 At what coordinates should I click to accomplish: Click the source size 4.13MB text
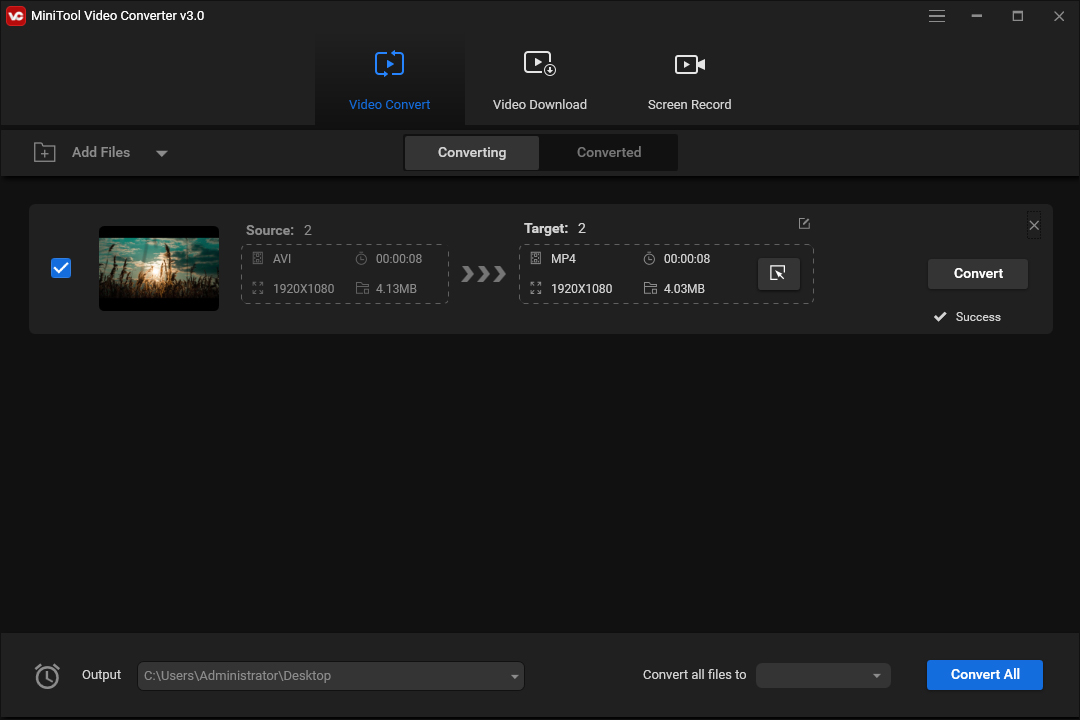tap(396, 289)
